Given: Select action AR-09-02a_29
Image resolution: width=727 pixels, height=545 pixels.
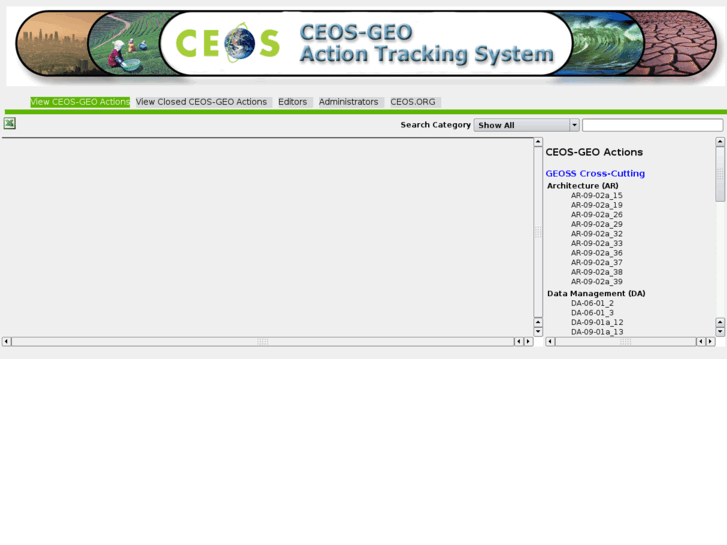Looking at the screenshot, I should (597, 224).
